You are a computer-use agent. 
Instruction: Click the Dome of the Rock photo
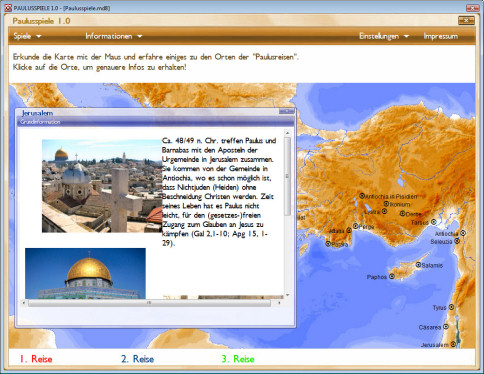point(85,273)
